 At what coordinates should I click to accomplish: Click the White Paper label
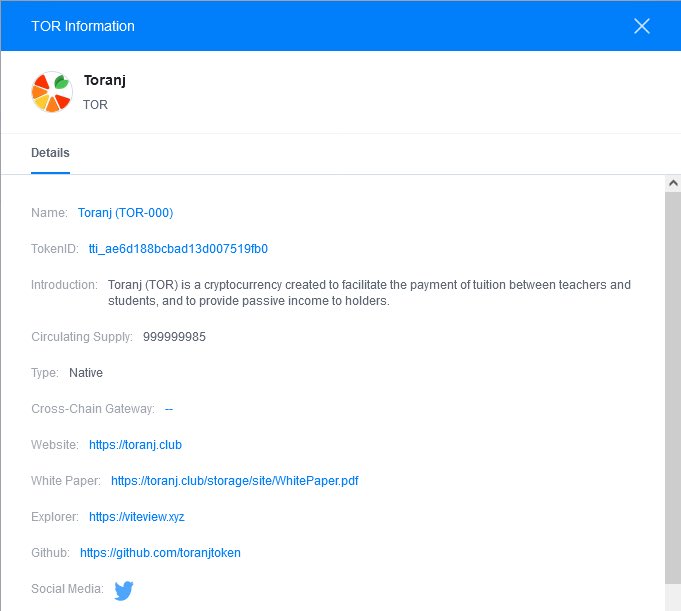click(66, 481)
